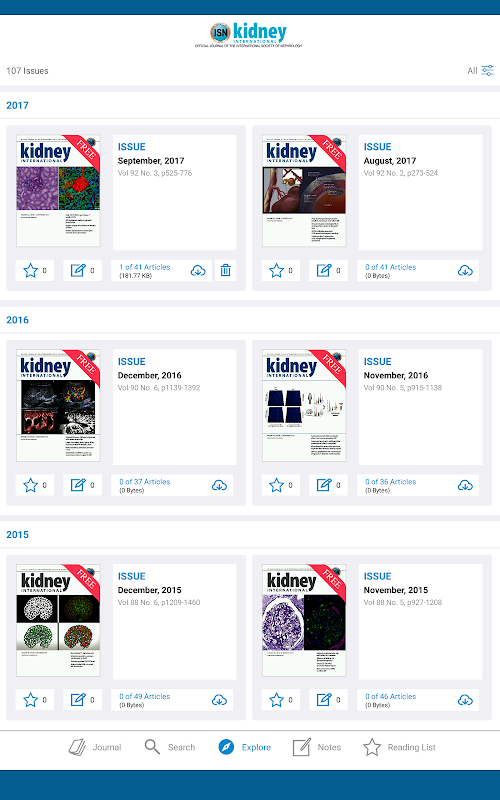Open the Journal tab
This screenshot has width=500, height=800.
(x=95, y=747)
